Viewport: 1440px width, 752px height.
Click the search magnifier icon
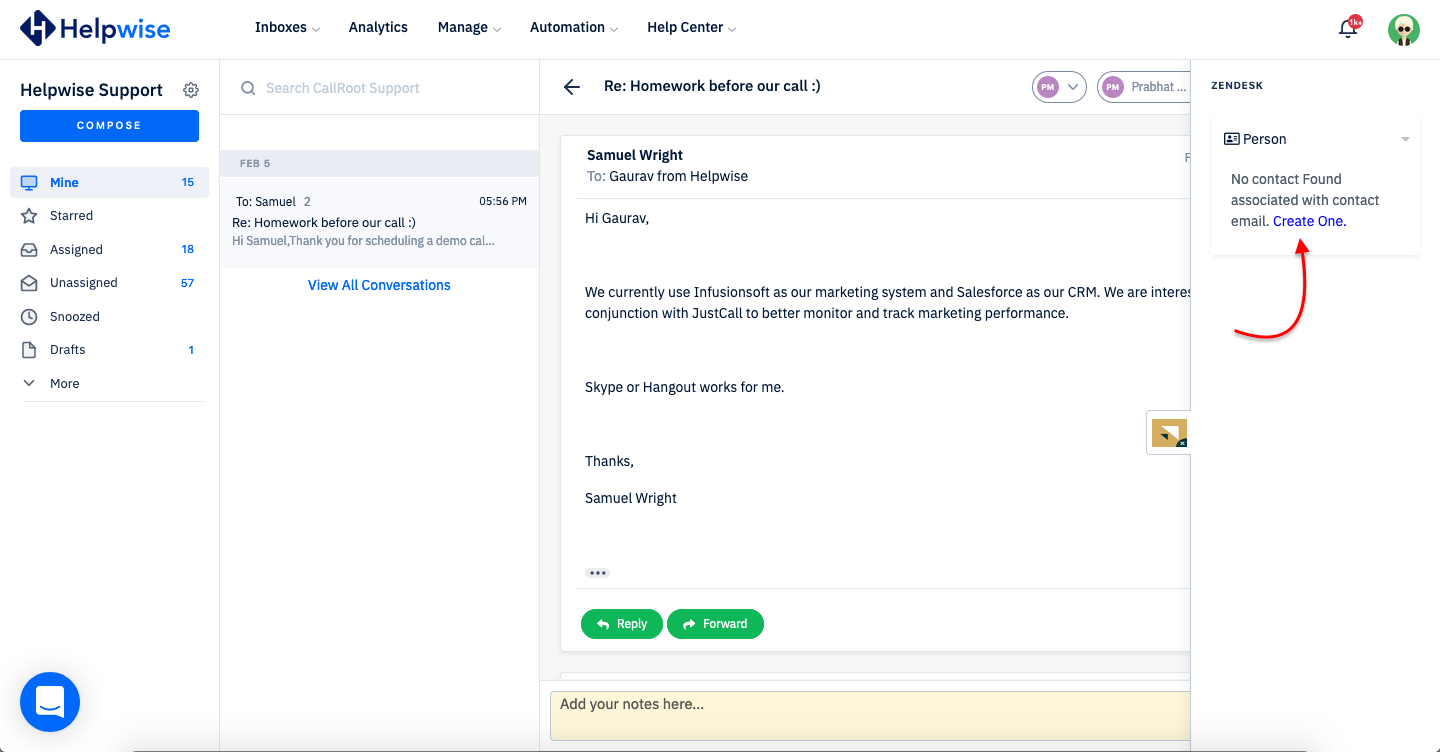[x=248, y=88]
